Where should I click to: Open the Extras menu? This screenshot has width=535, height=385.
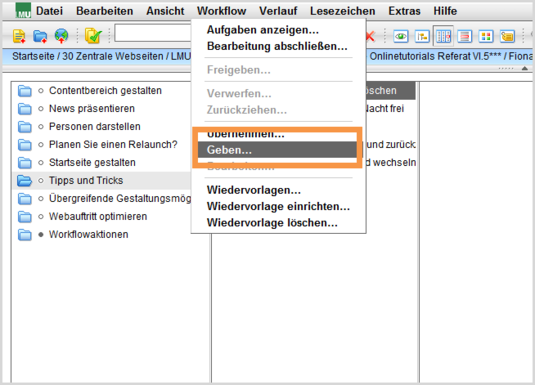404,11
